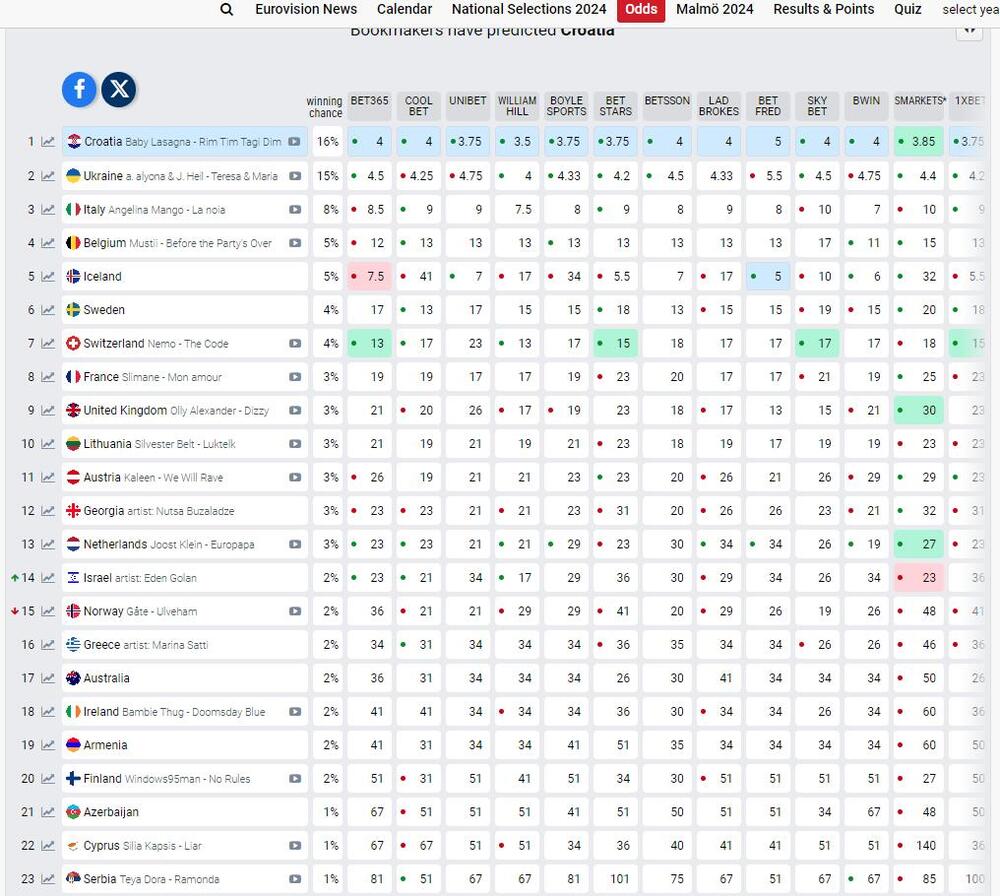1000x896 pixels.
Task: Open the odds history chart for Croatia
Action: coord(48,142)
